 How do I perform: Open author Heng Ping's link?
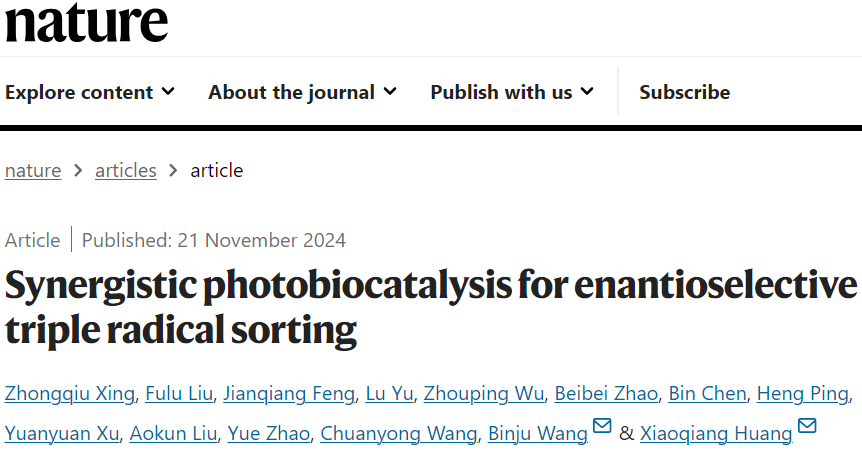pyautogui.click(x=803, y=393)
